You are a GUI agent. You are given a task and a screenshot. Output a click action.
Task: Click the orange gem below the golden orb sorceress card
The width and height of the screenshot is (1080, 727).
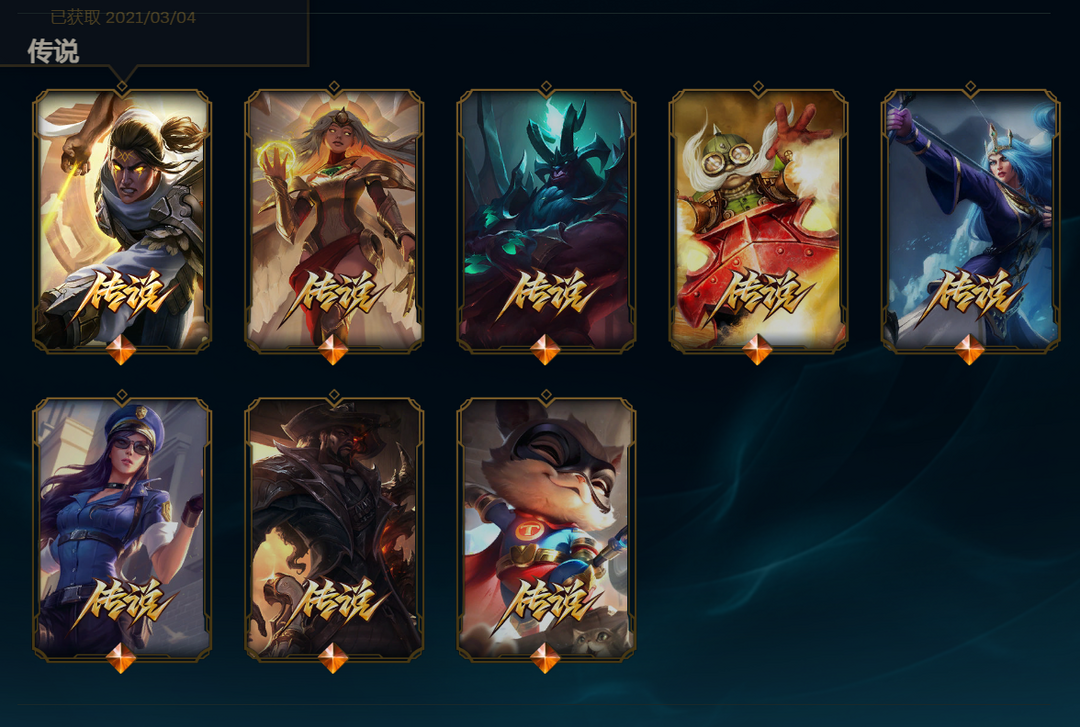[333, 349]
